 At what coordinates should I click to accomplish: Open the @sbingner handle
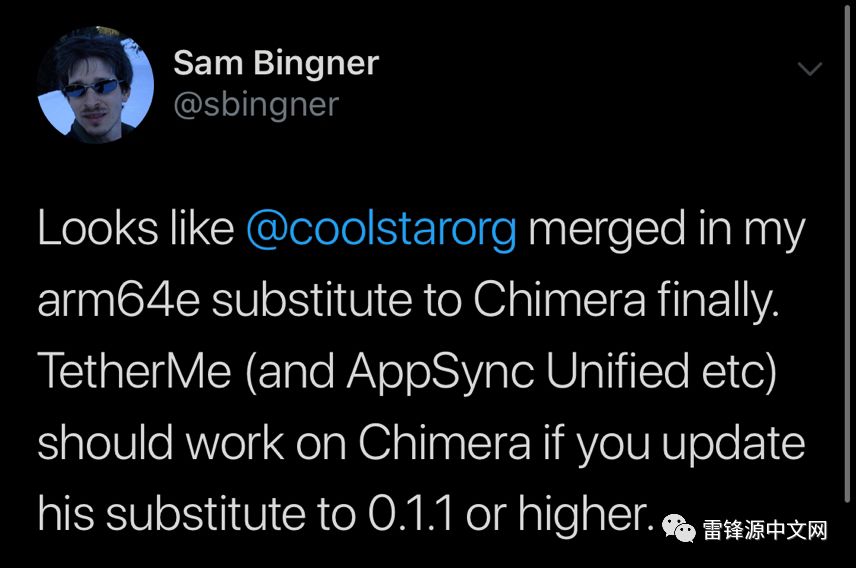point(257,104)
